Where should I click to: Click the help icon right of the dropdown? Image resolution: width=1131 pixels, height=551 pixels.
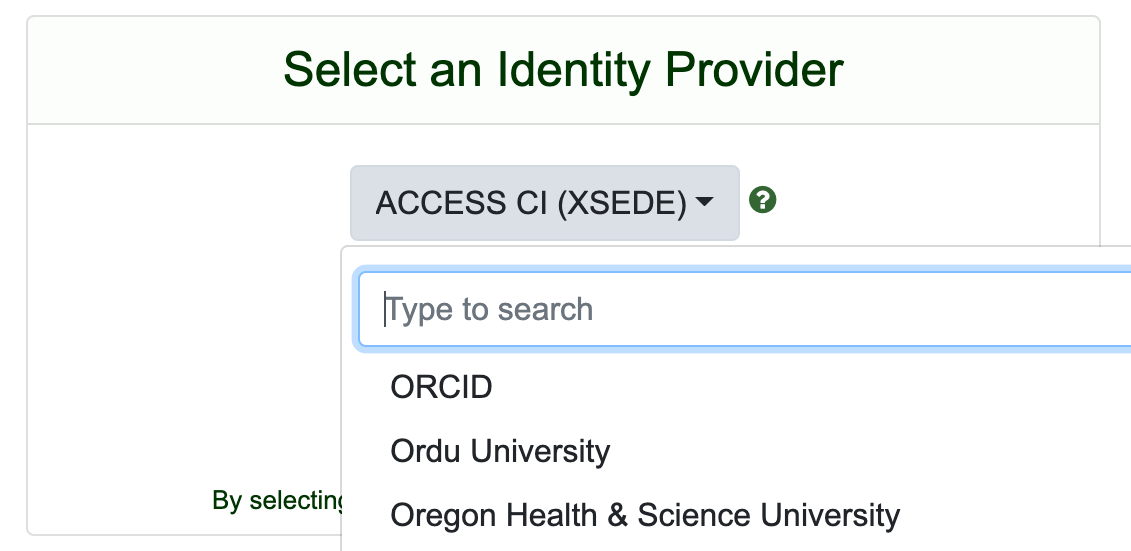(x=763, y=201)
